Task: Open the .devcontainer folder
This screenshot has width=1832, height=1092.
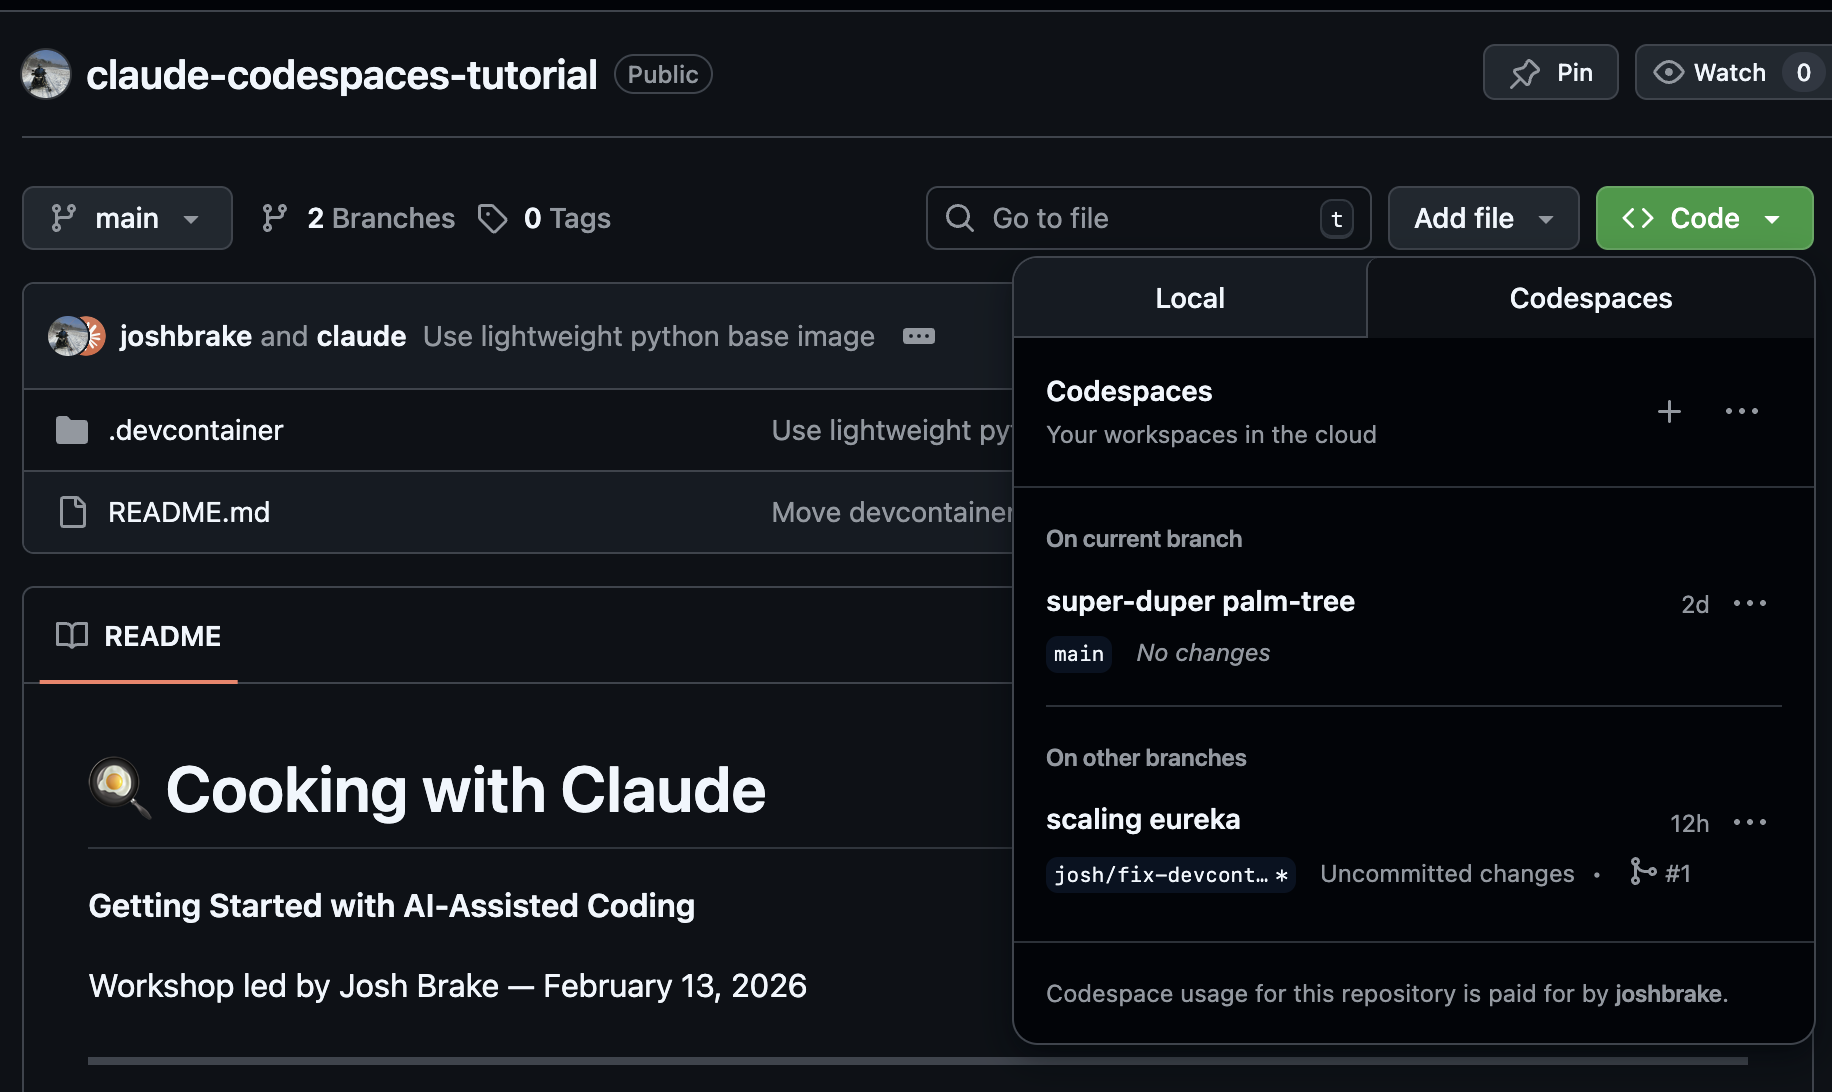Action: coord(196,430)
